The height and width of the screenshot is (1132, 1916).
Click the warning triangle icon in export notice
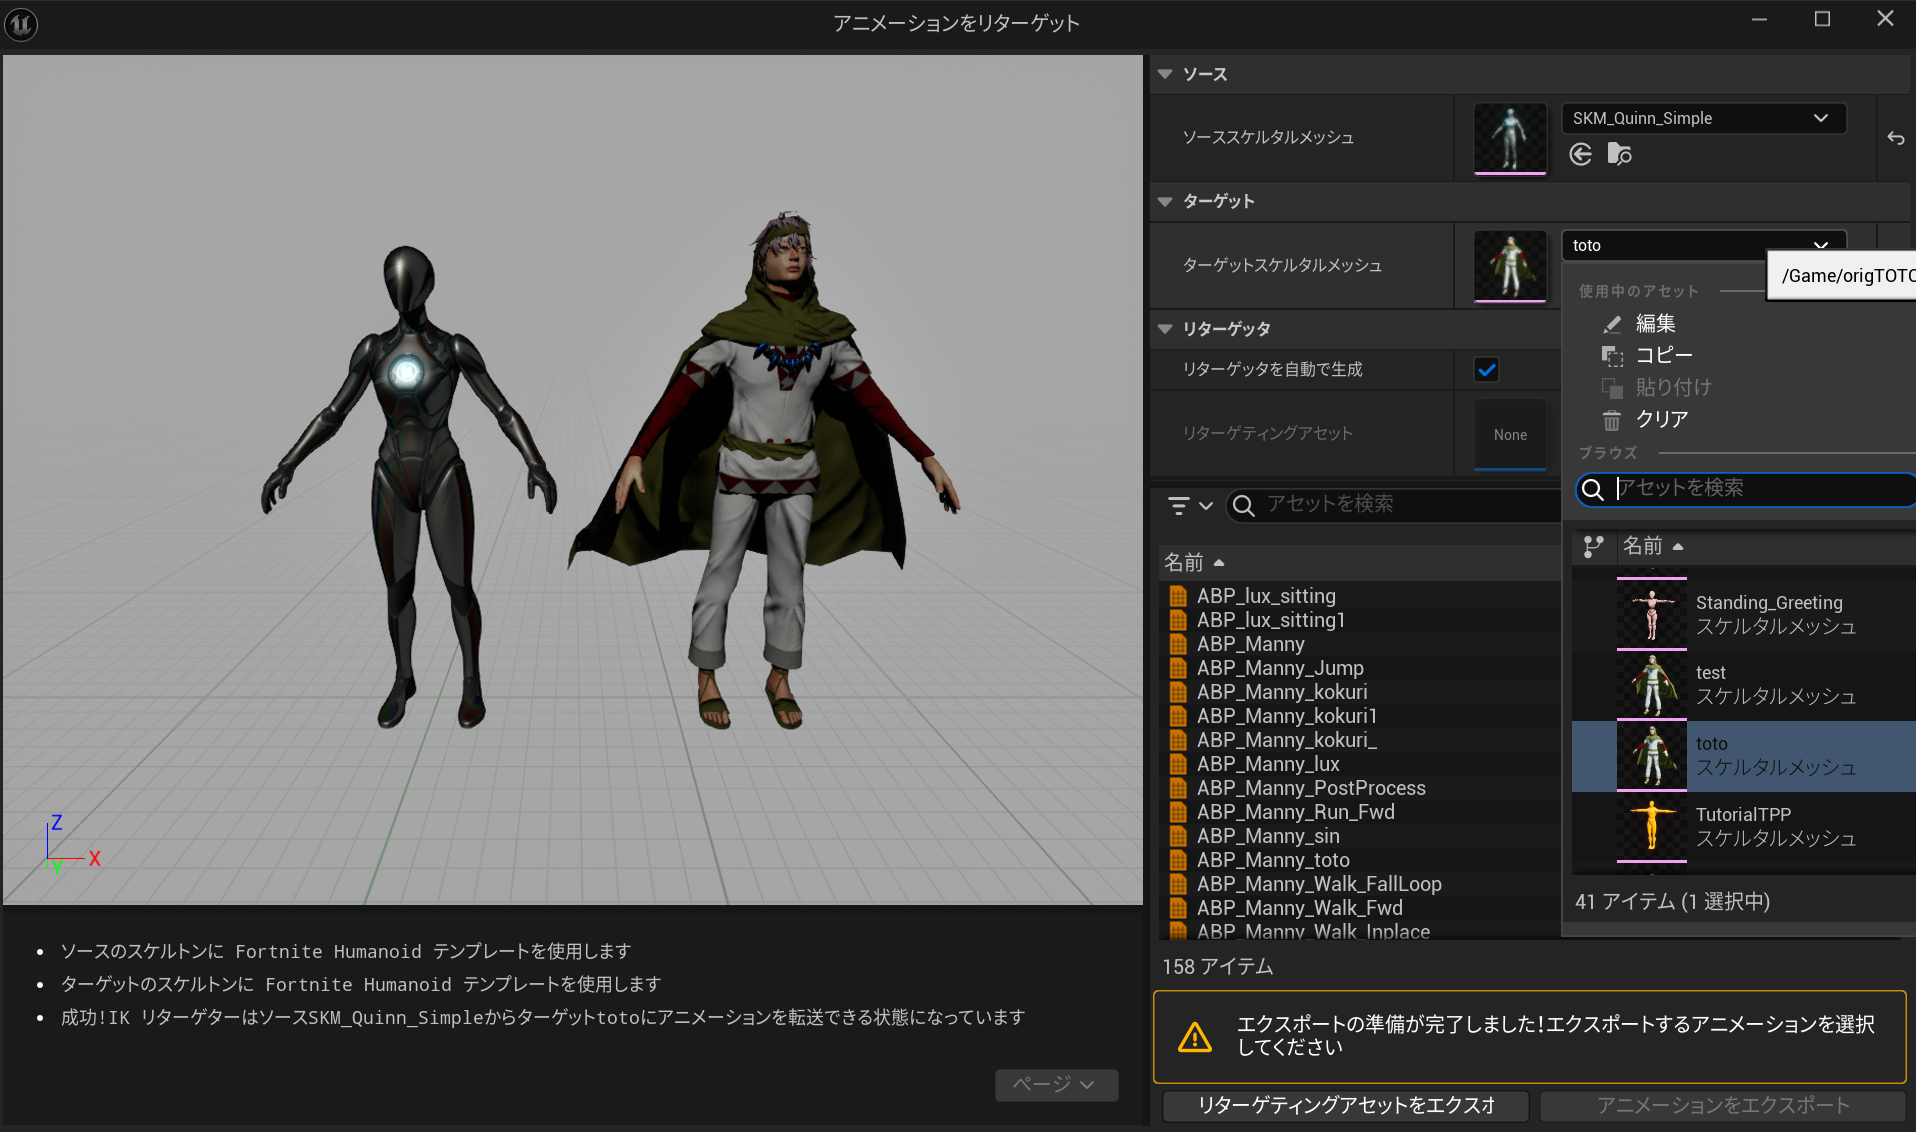pyautogui.click(x=1195, y=1037)
